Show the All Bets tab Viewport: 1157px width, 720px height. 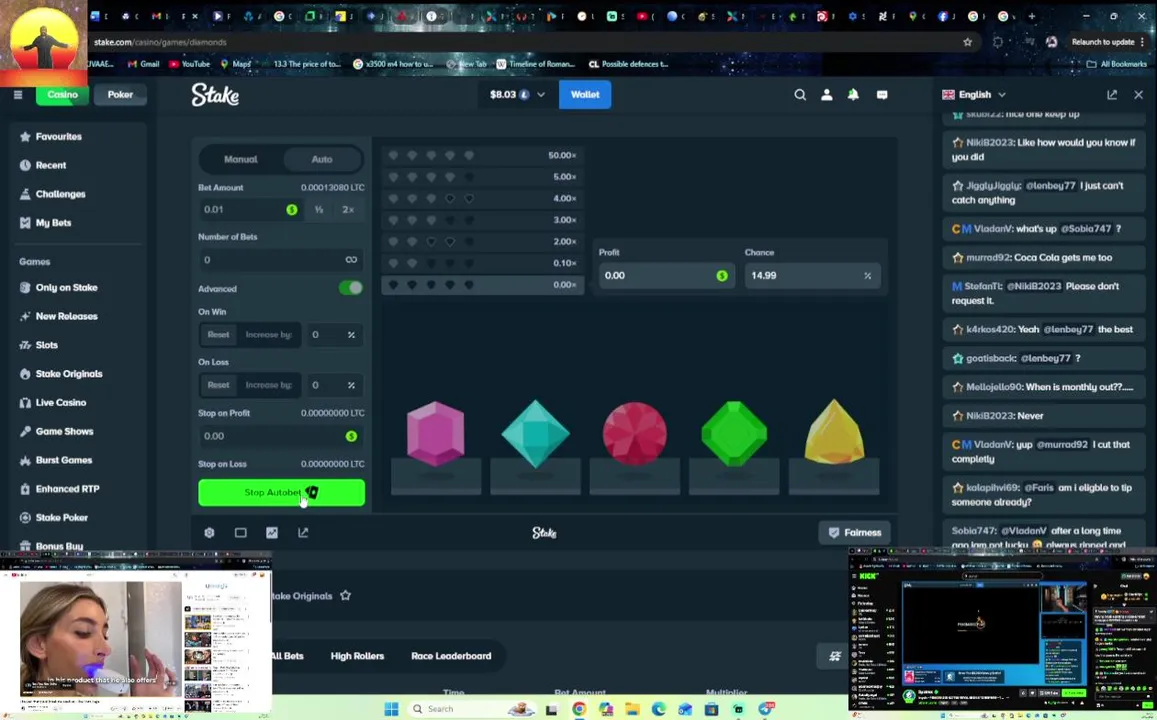(x=287, y=656)
